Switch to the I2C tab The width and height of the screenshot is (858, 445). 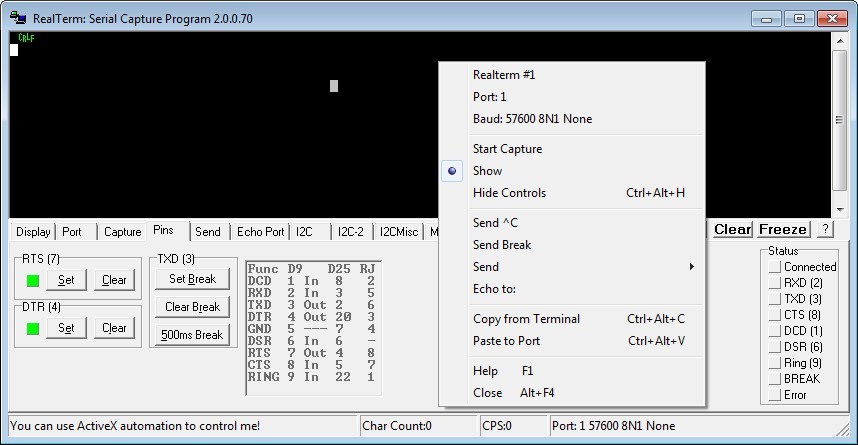310,232
